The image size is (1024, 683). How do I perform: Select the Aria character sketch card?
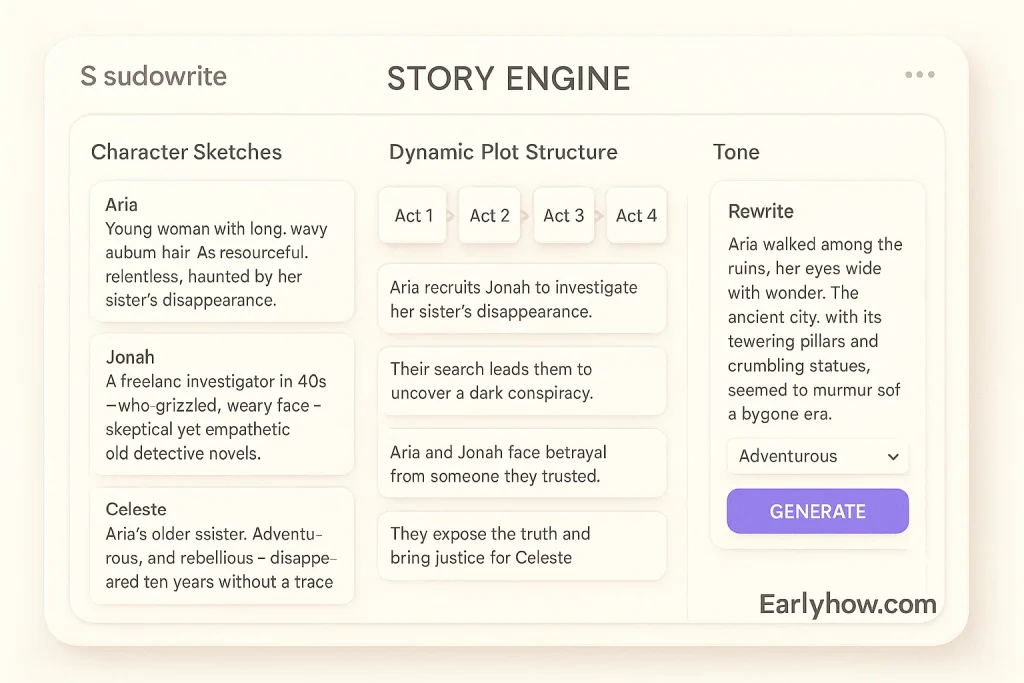click(x=221, y=252)
